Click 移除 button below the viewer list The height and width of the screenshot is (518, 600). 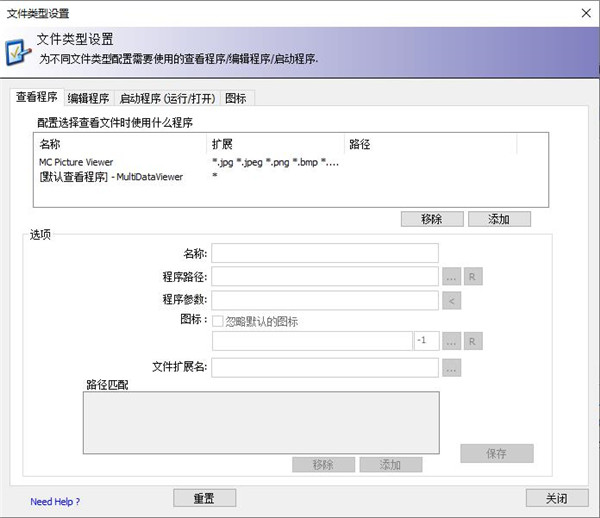point(431,219)
